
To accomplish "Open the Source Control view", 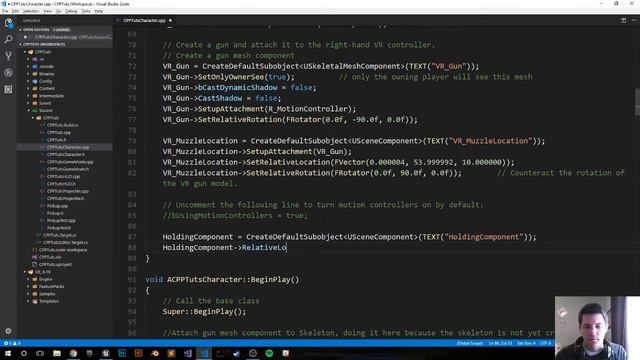I will click(8, 56).
